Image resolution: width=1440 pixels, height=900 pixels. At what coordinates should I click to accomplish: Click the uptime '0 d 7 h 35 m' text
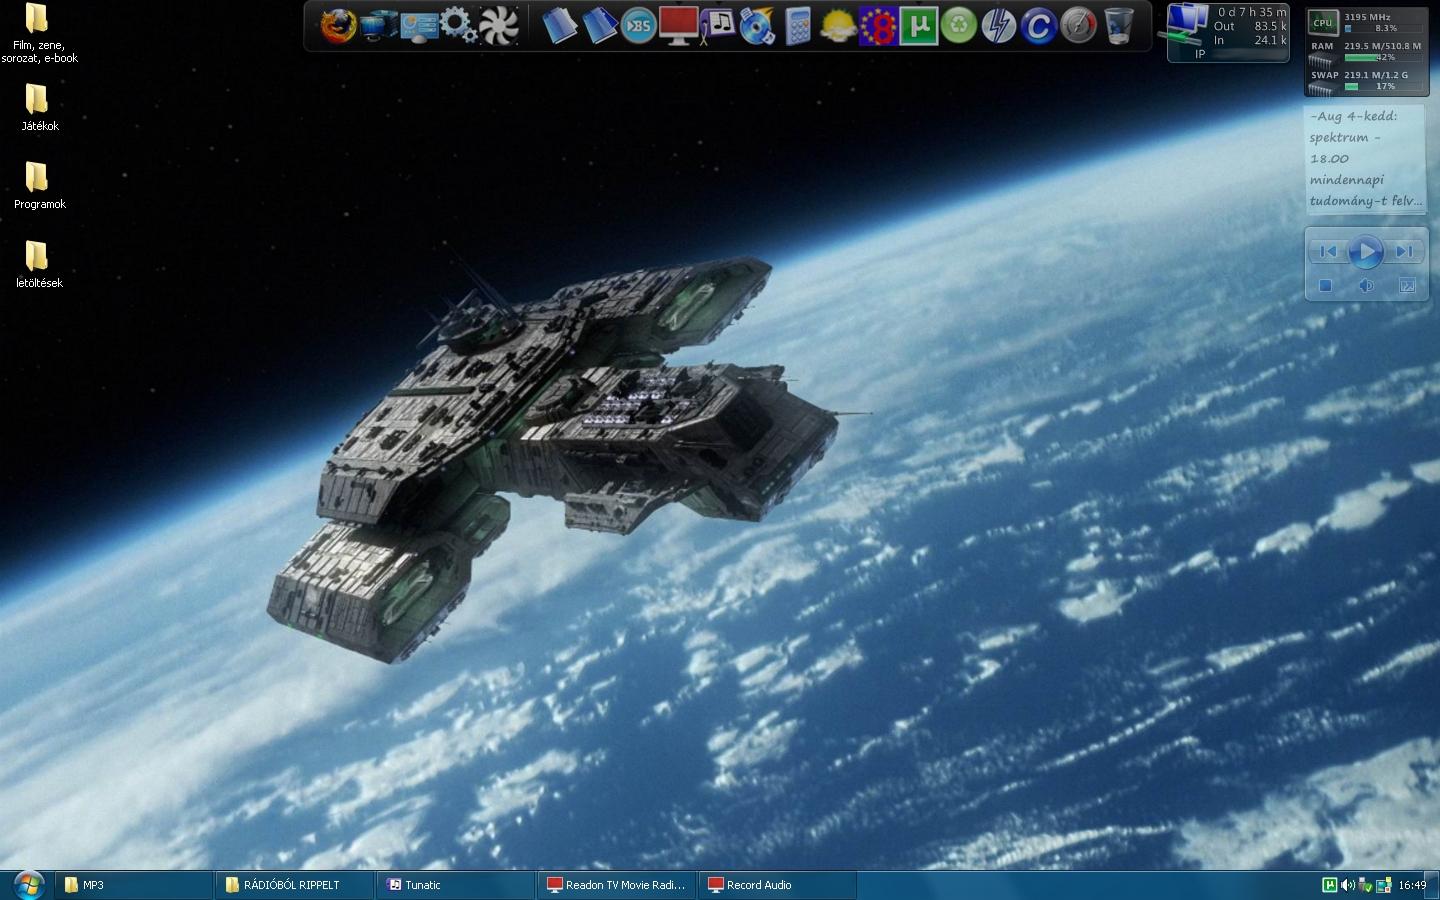pos(1252,12)
